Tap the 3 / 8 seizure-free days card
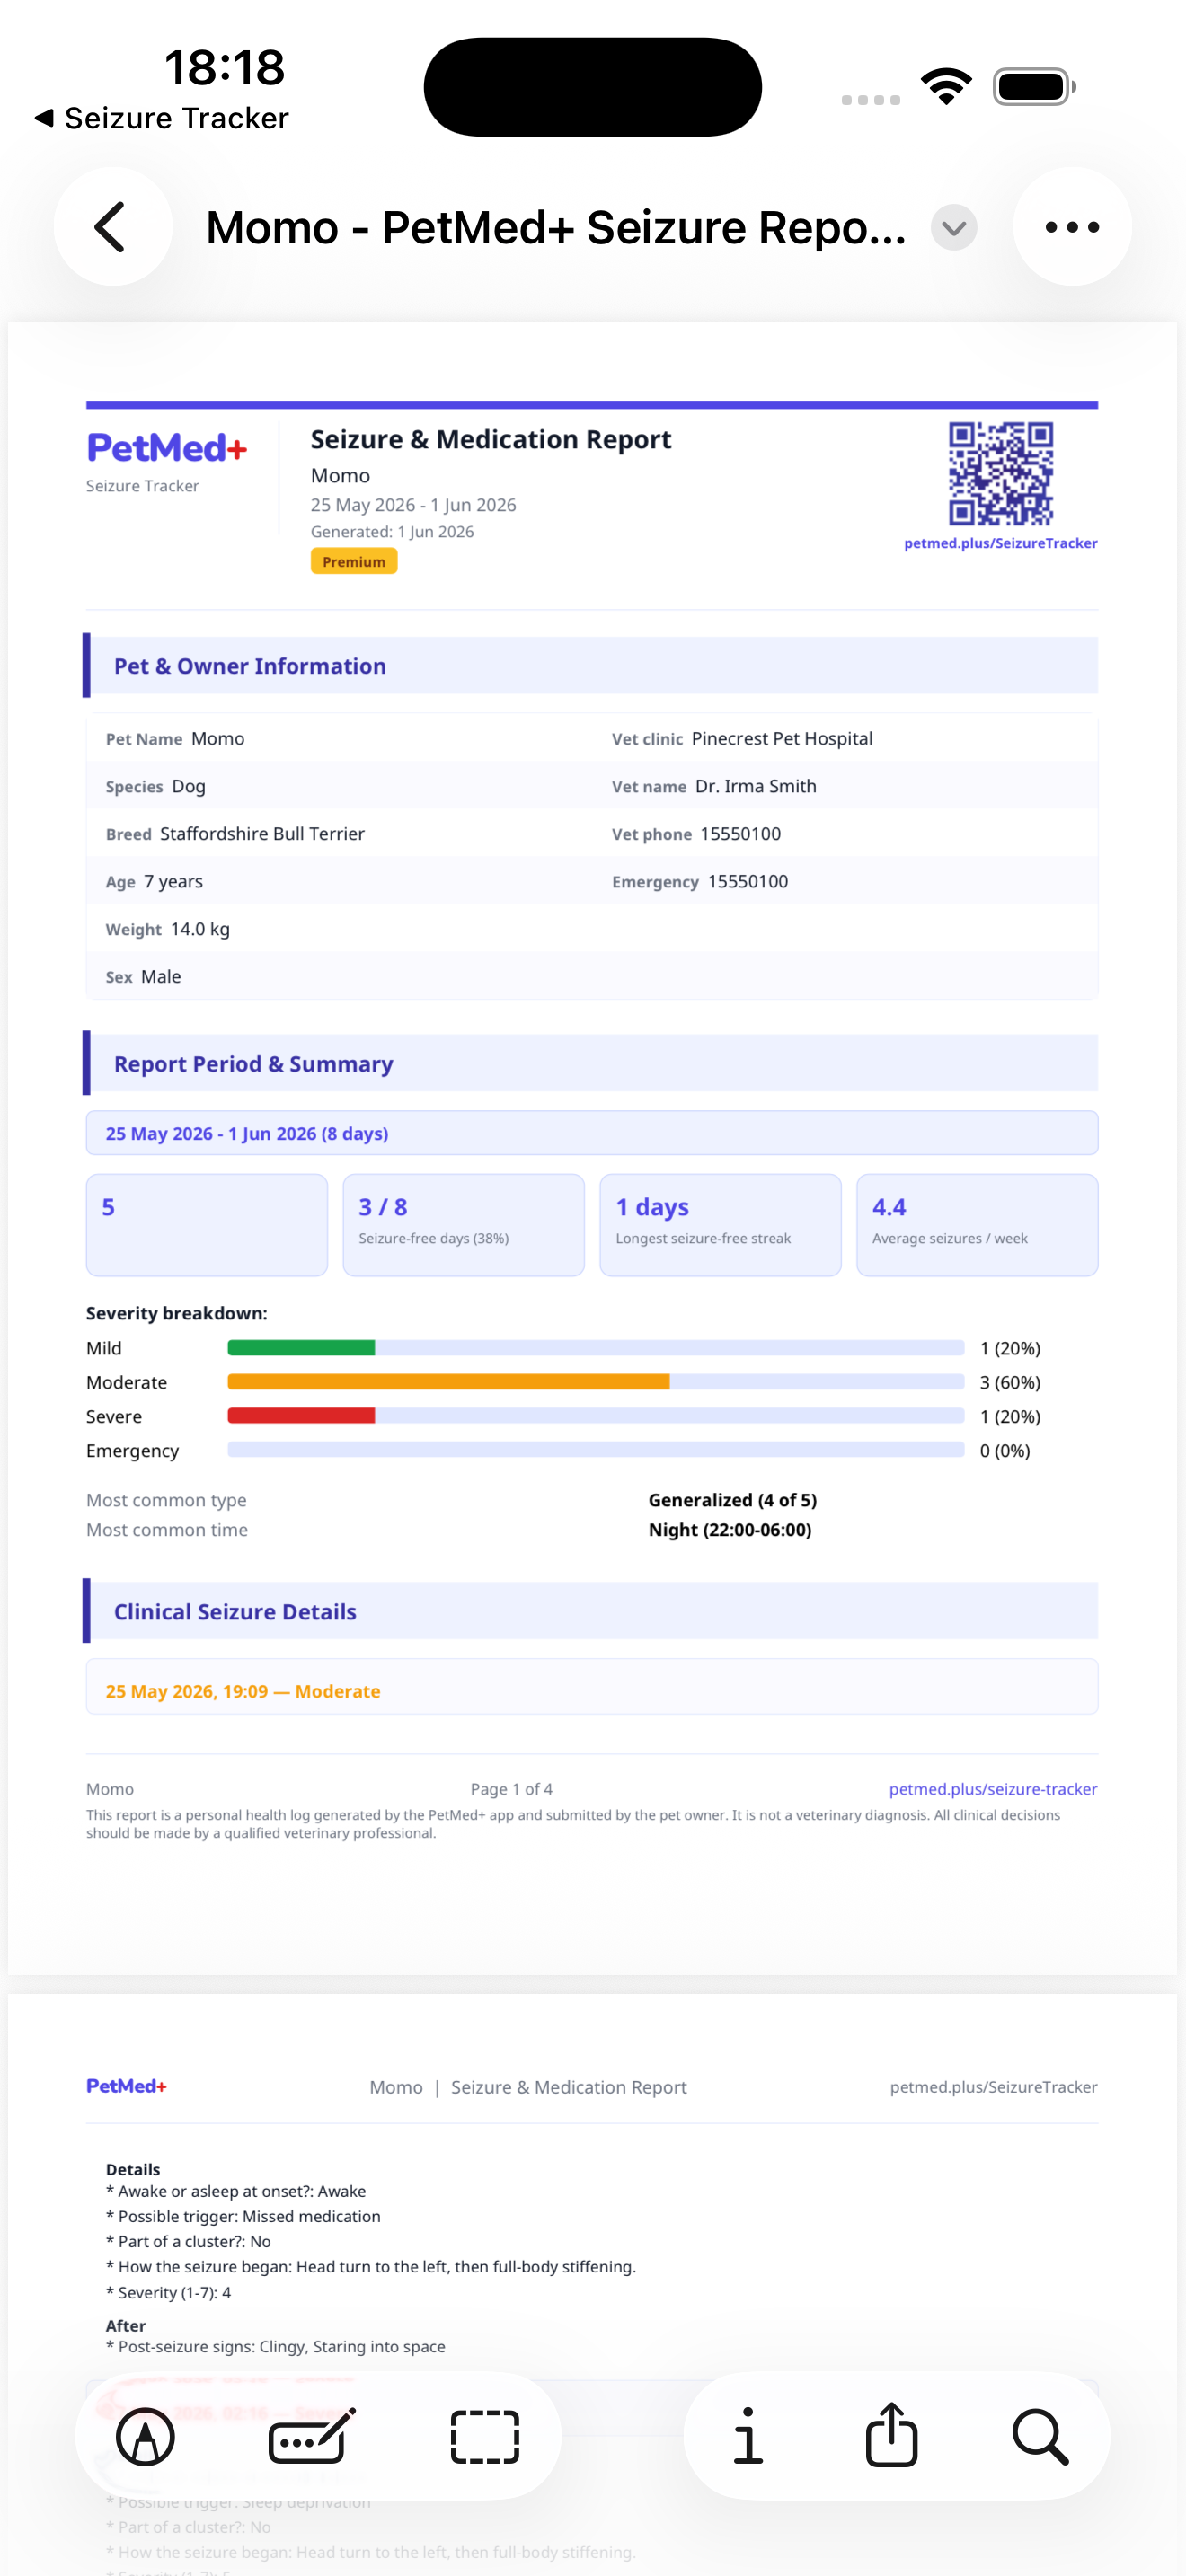The image size is (1186, 2576). 464,1225
